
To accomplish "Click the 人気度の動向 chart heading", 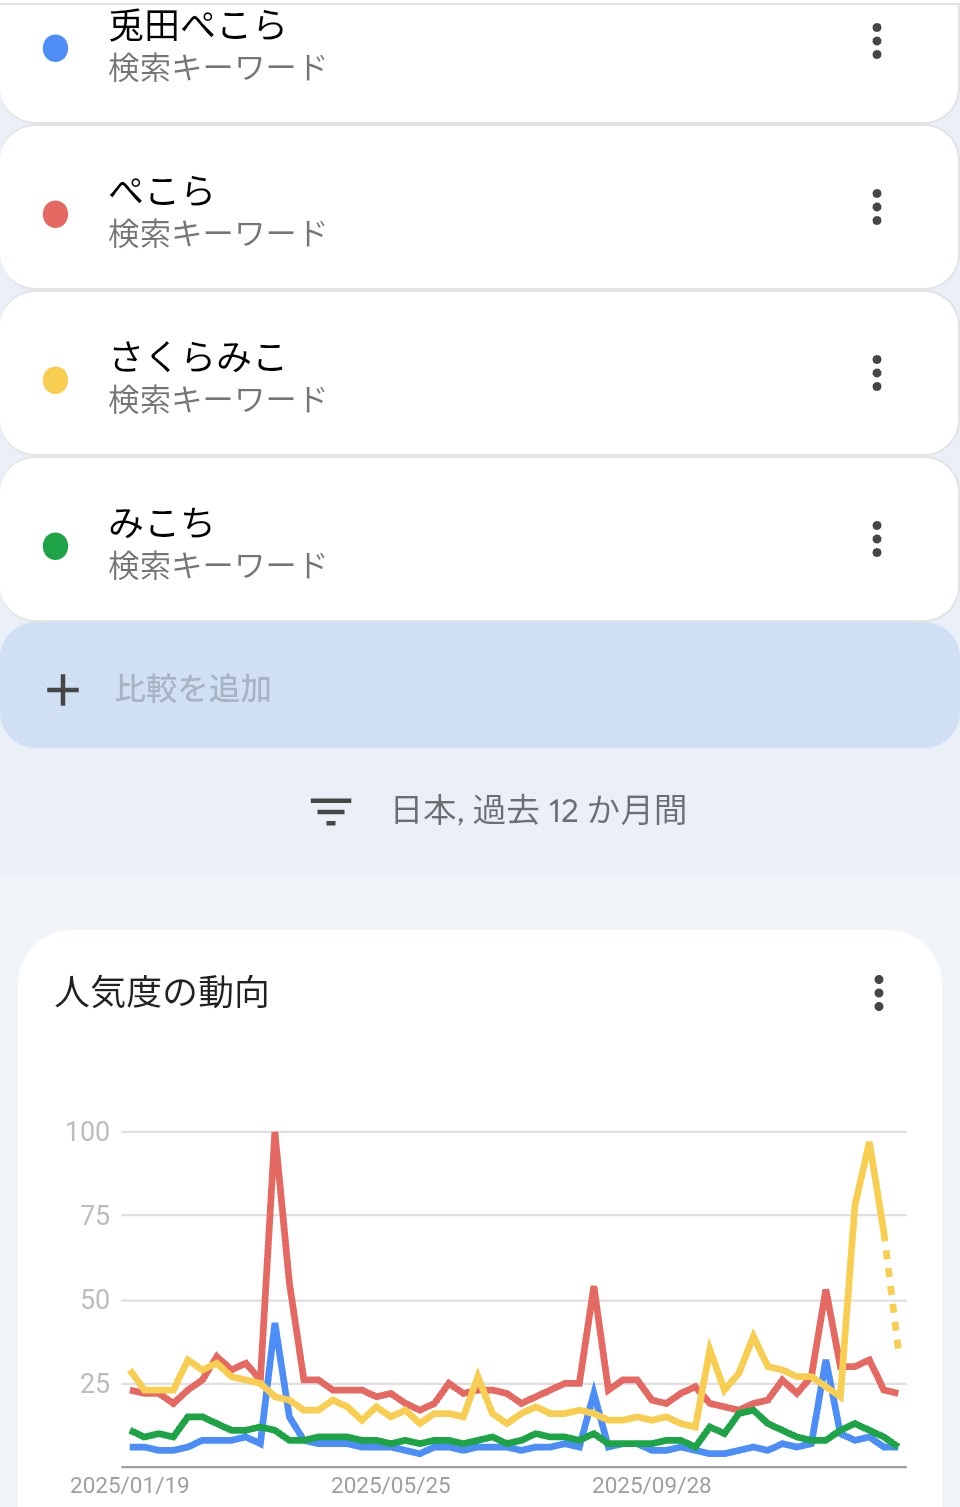I will click(x=162, y=993).
